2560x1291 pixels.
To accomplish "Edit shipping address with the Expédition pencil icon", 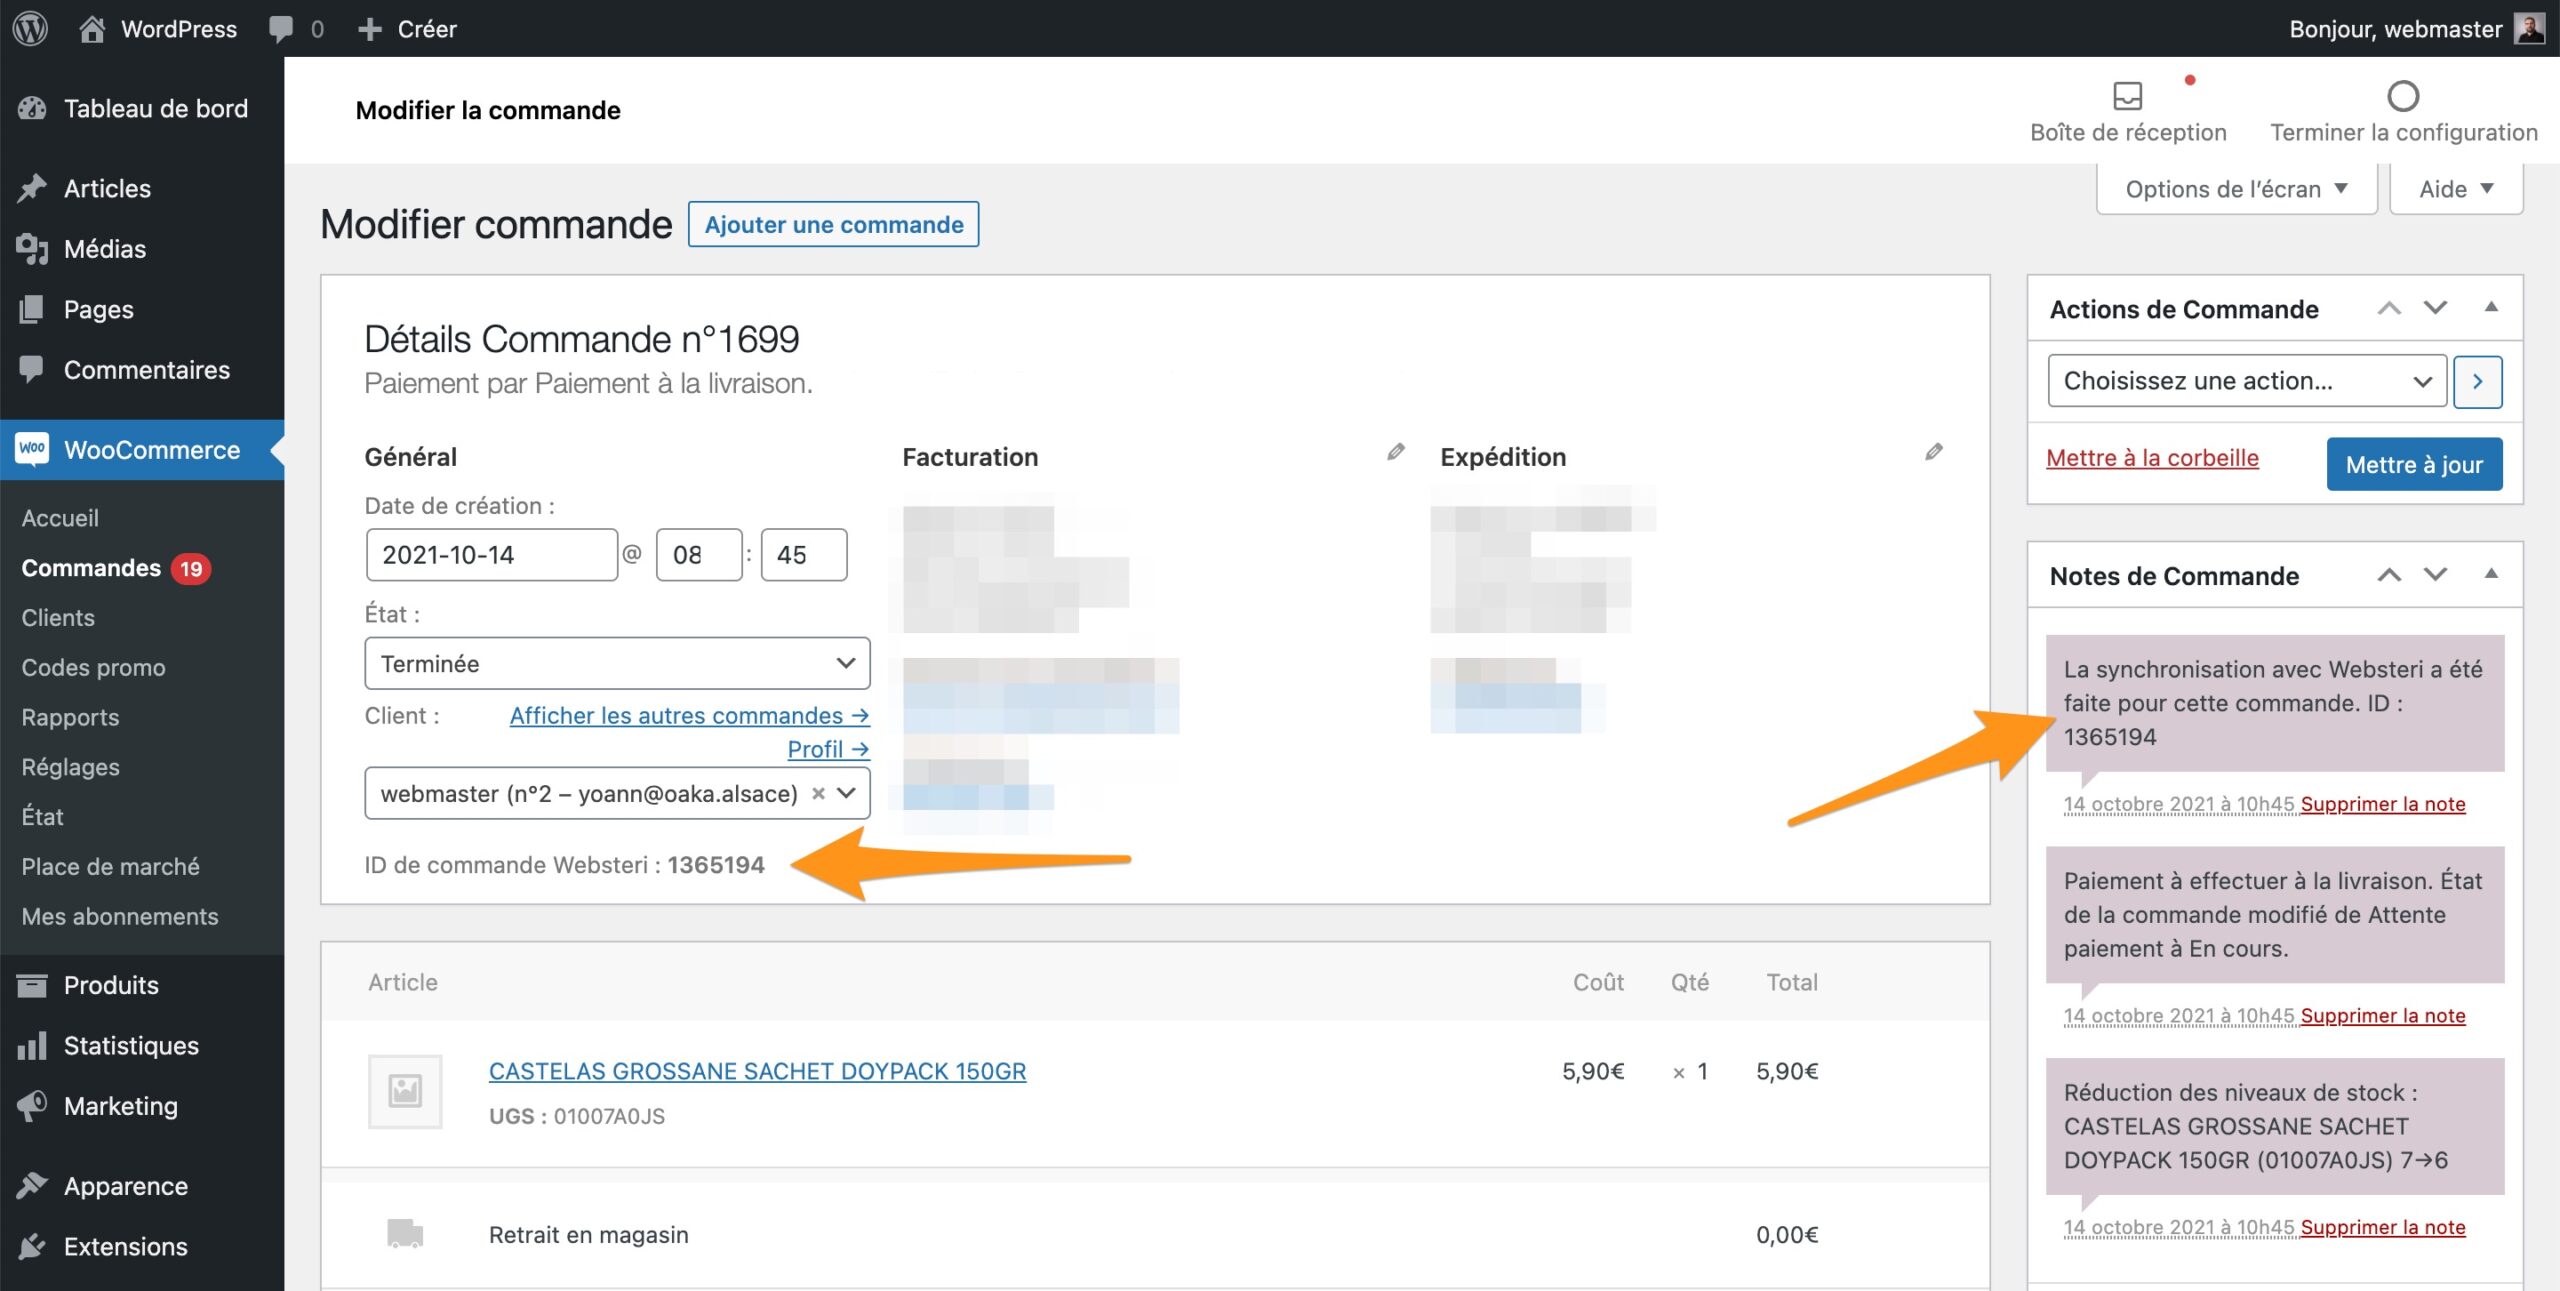I will 1933,453.
